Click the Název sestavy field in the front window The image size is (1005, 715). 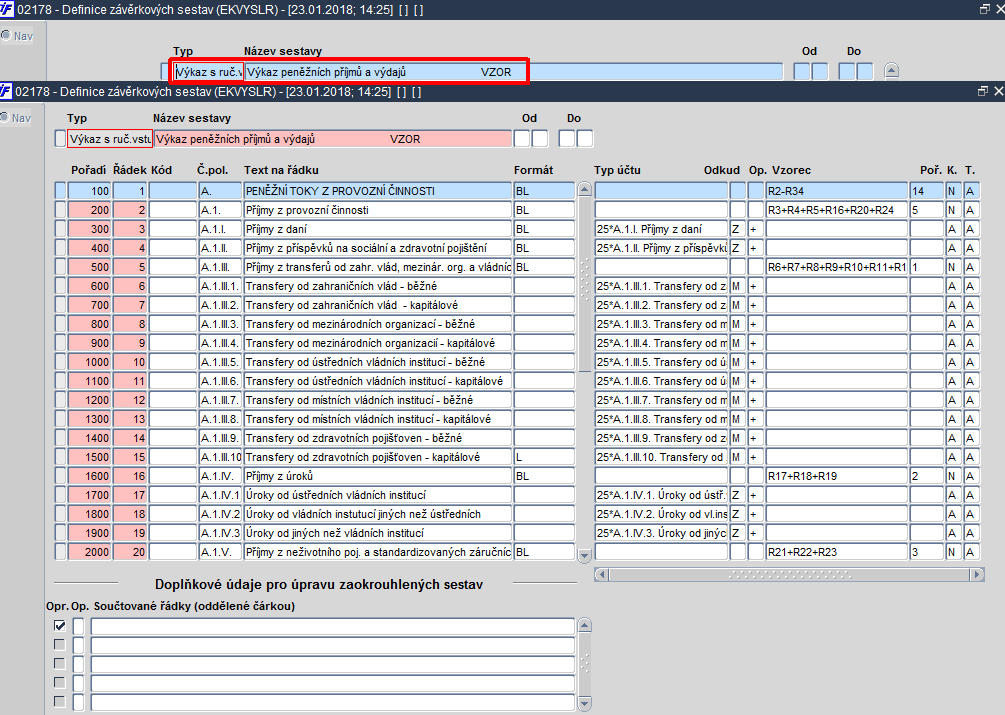(x=333, y=138)
